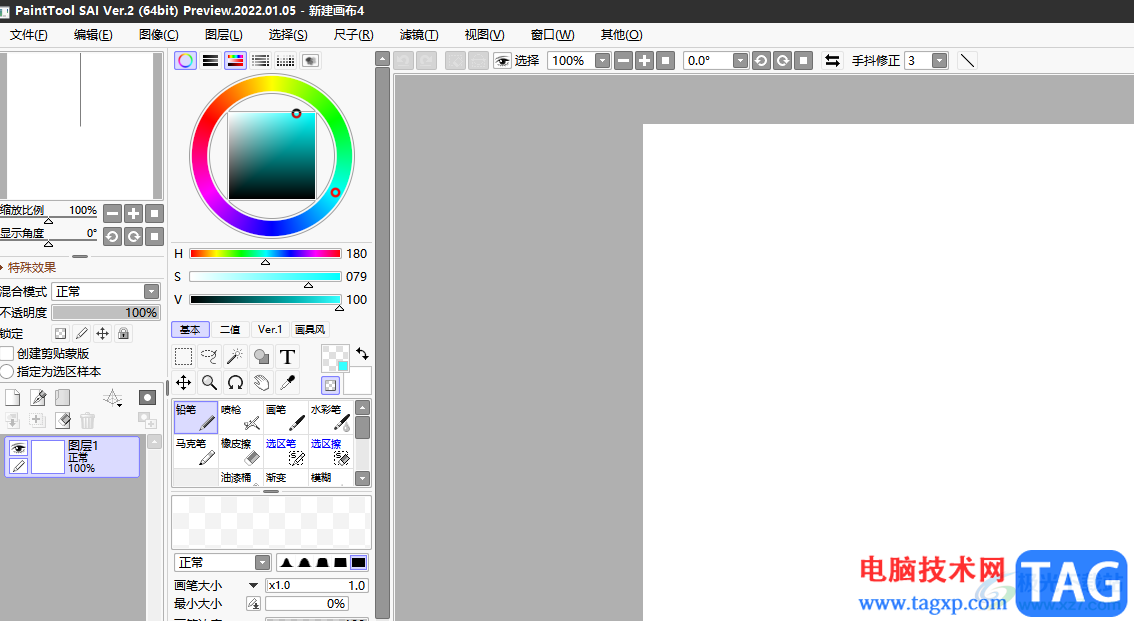Reset canvas rotation in the toolbar
This screenshot has height=621, width=1134.
point(803,61)
